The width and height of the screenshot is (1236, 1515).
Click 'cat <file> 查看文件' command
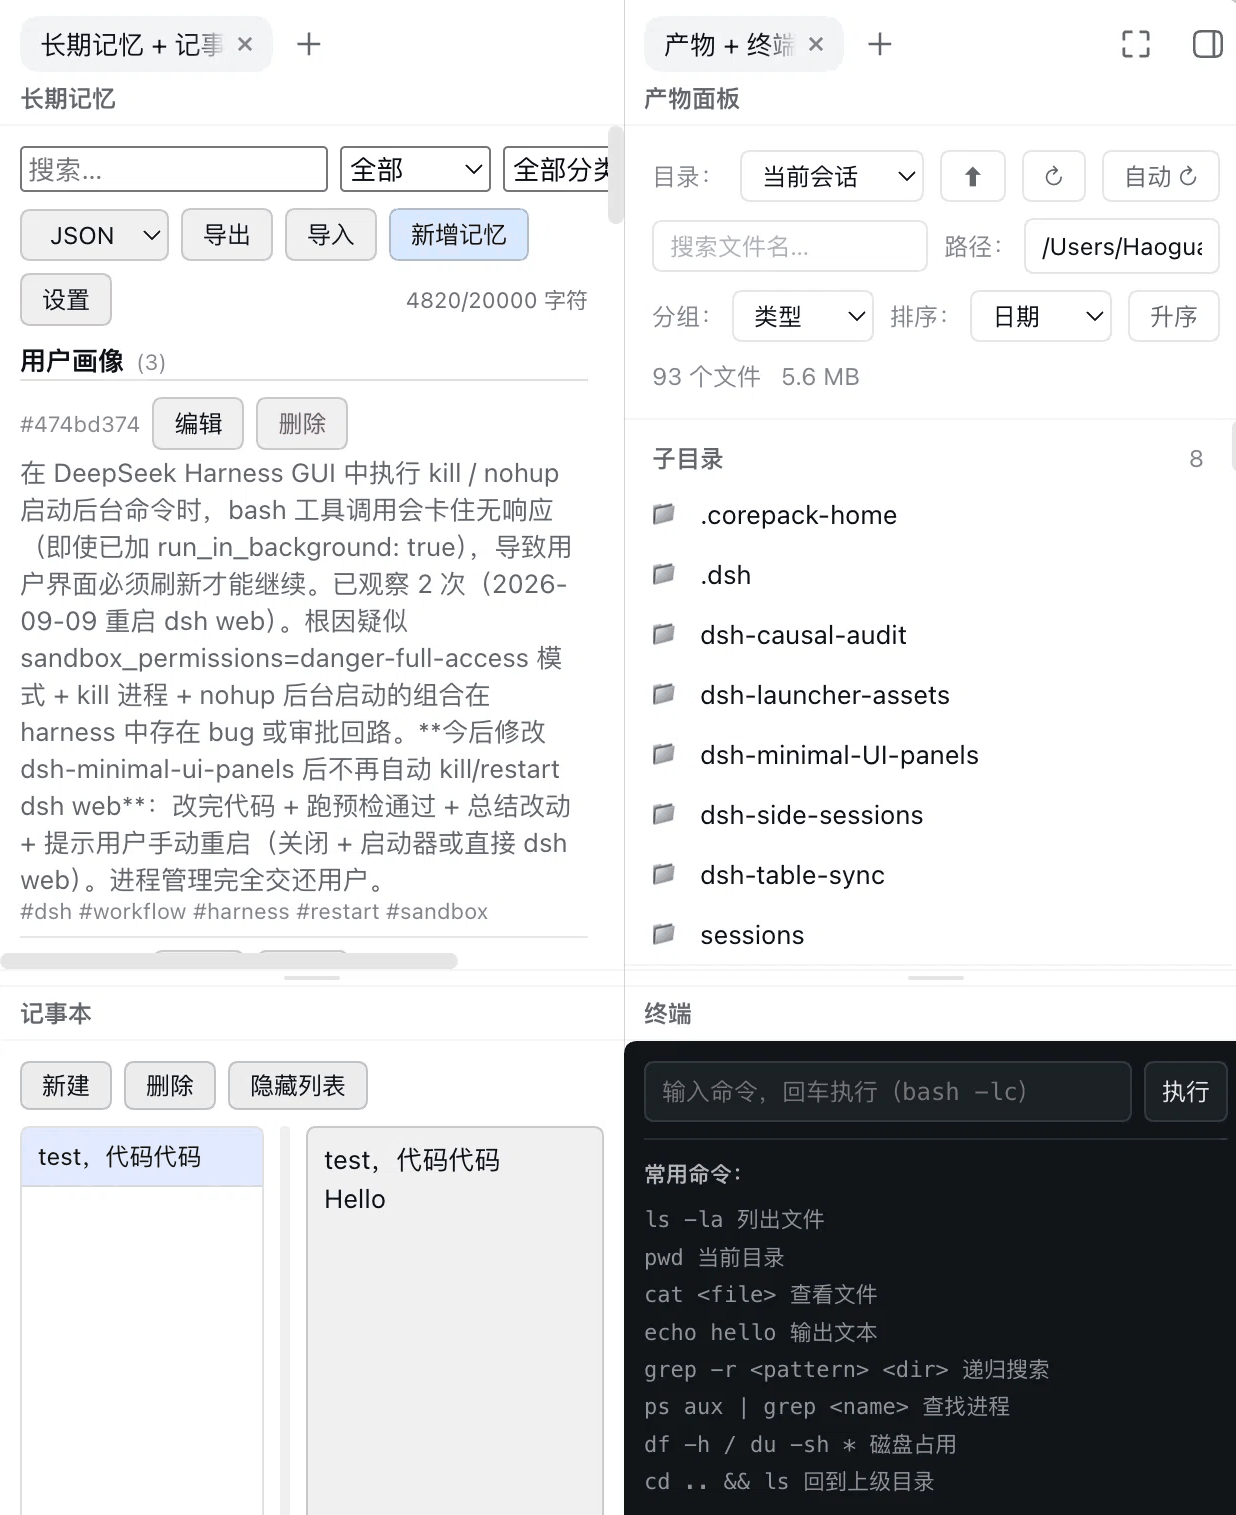(x=761, y=1294)
